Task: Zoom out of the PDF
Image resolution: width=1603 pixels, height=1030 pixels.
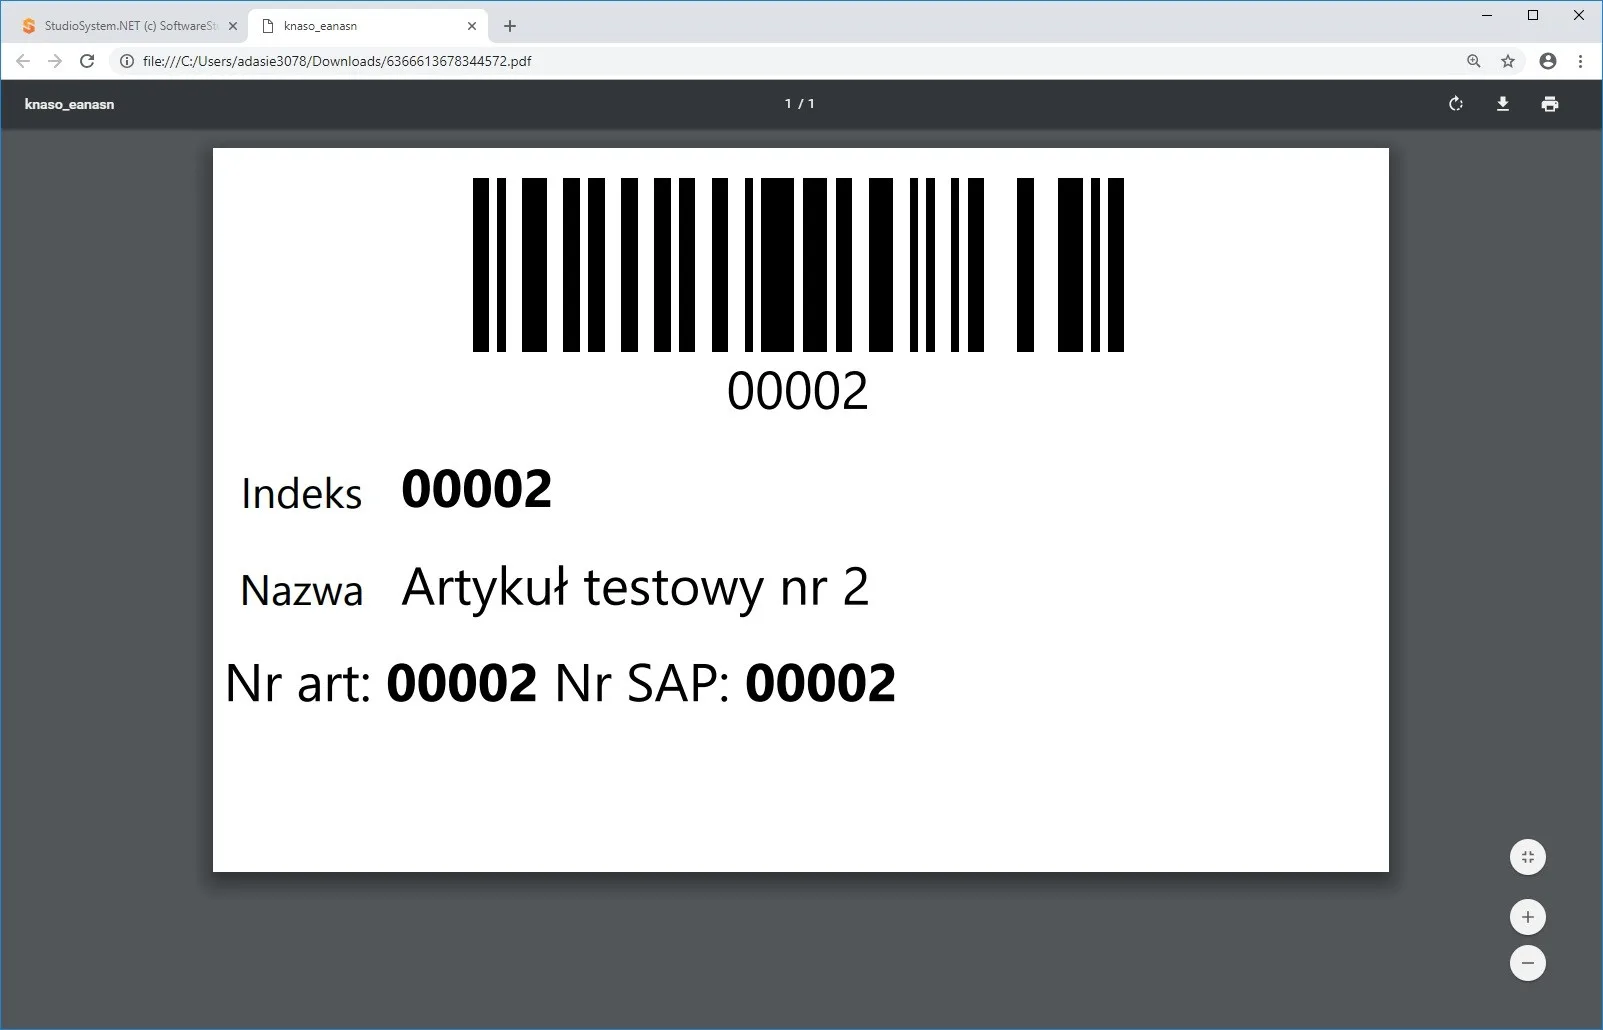Action: tap(1527, 963)
